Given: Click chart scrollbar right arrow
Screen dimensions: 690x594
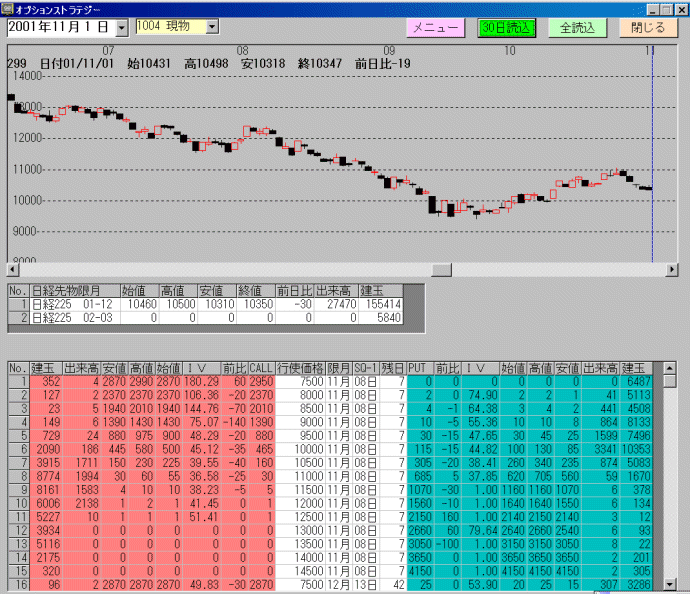Looking at the screenshot, I should [x=672, y=269].
